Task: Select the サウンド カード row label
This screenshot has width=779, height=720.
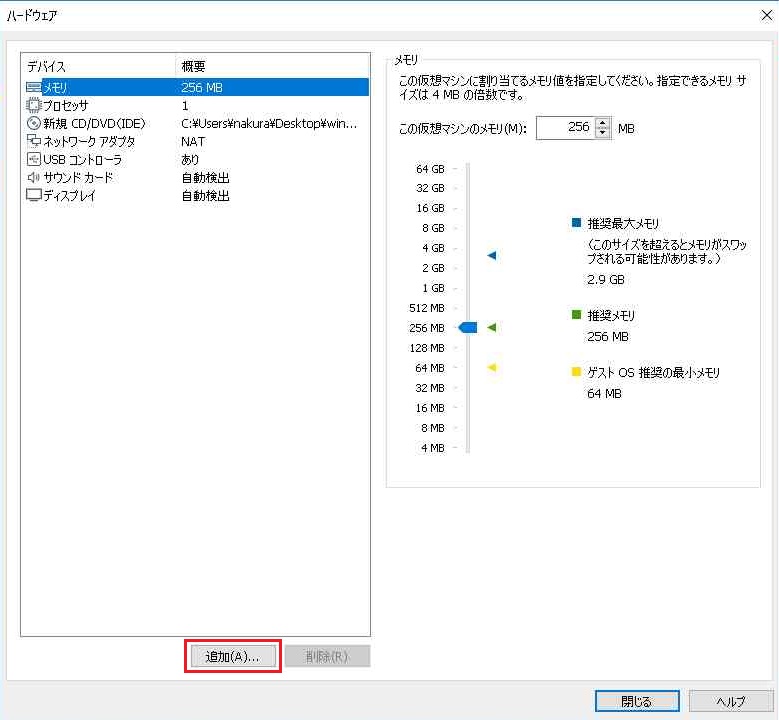Action: pos(78,177)
